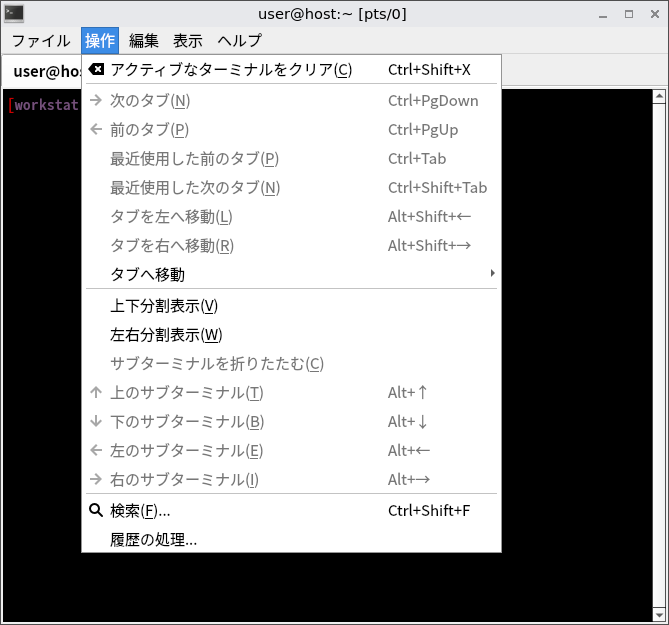
Task: Open the ファイル menu
Action: pos(41,41)
